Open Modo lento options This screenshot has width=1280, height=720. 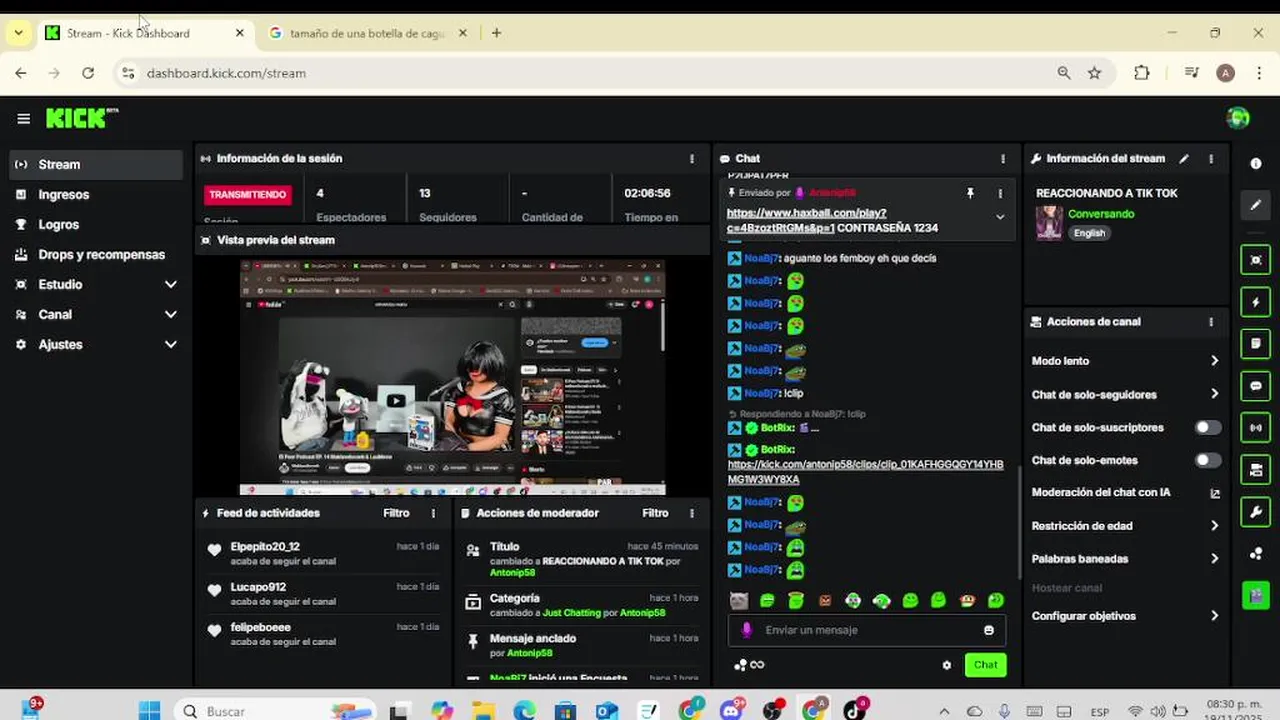tap(1126, 361)
